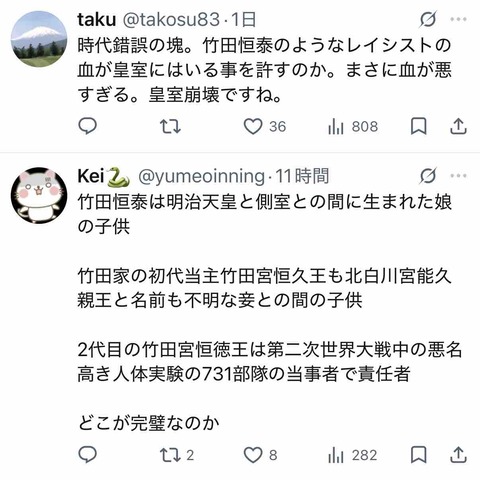
Task: Bookmark taku's tweet
Action: pos(419,126)
